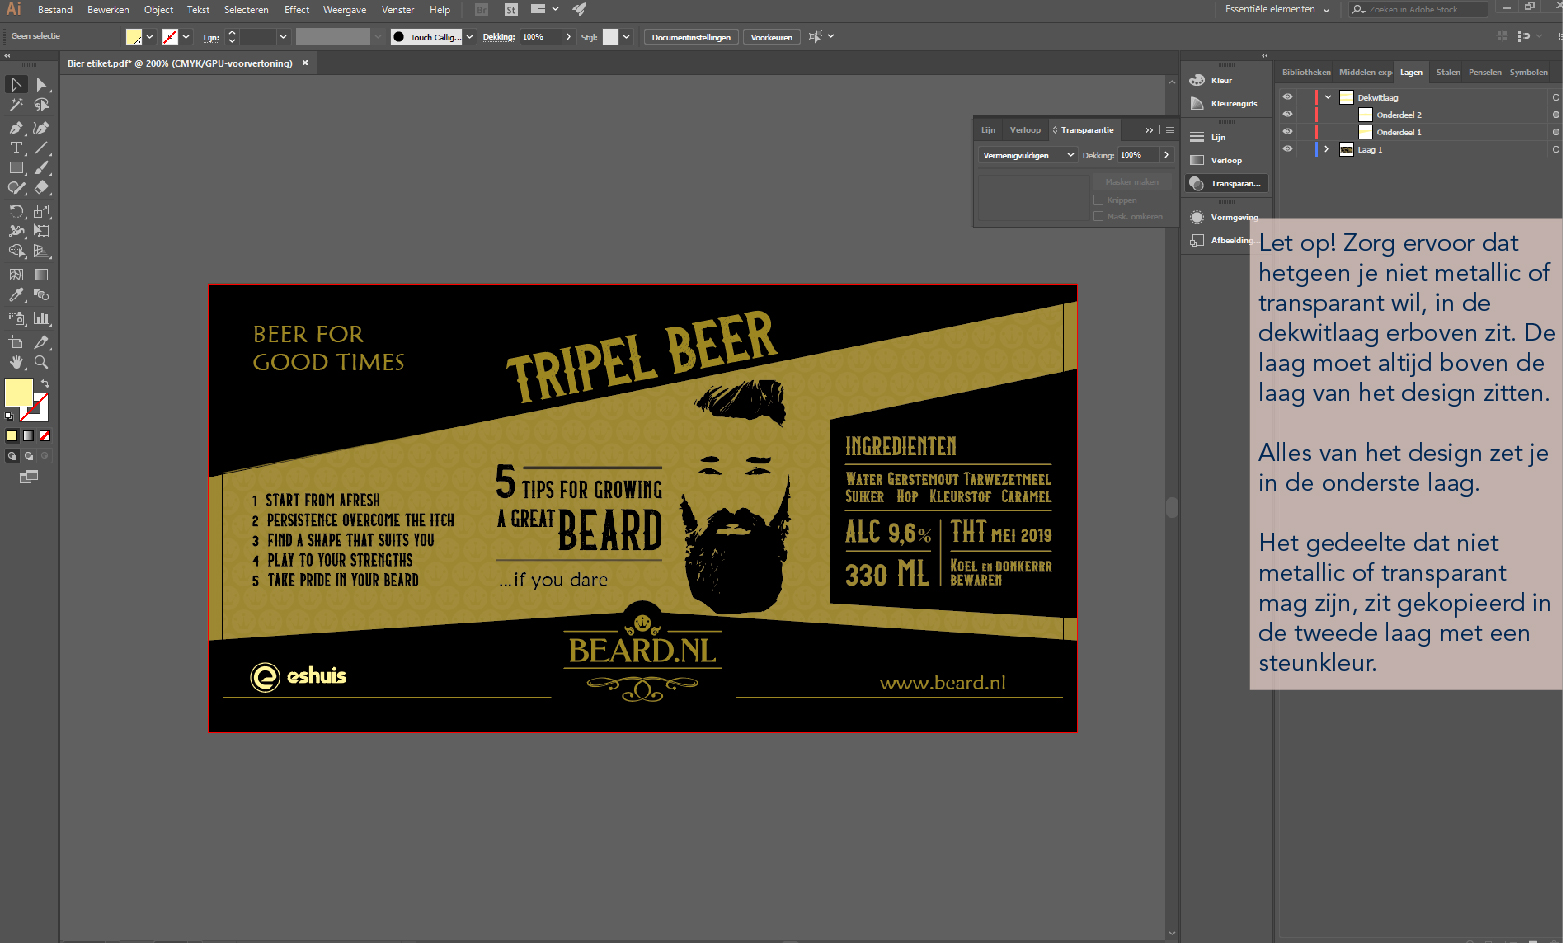Viewport: 1564px width, 944px height.
Task: Open the Transparan... panel button in dock
Action: [1227, 183]
